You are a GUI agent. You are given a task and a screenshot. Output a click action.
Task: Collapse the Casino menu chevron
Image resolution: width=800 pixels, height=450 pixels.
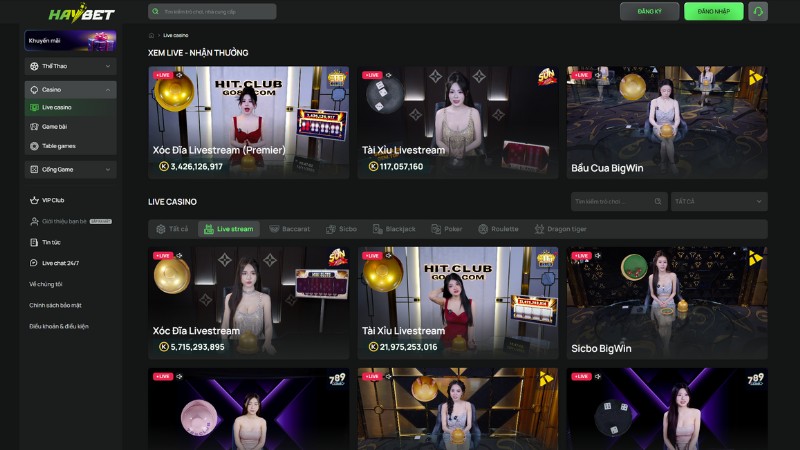coord(108,90)
